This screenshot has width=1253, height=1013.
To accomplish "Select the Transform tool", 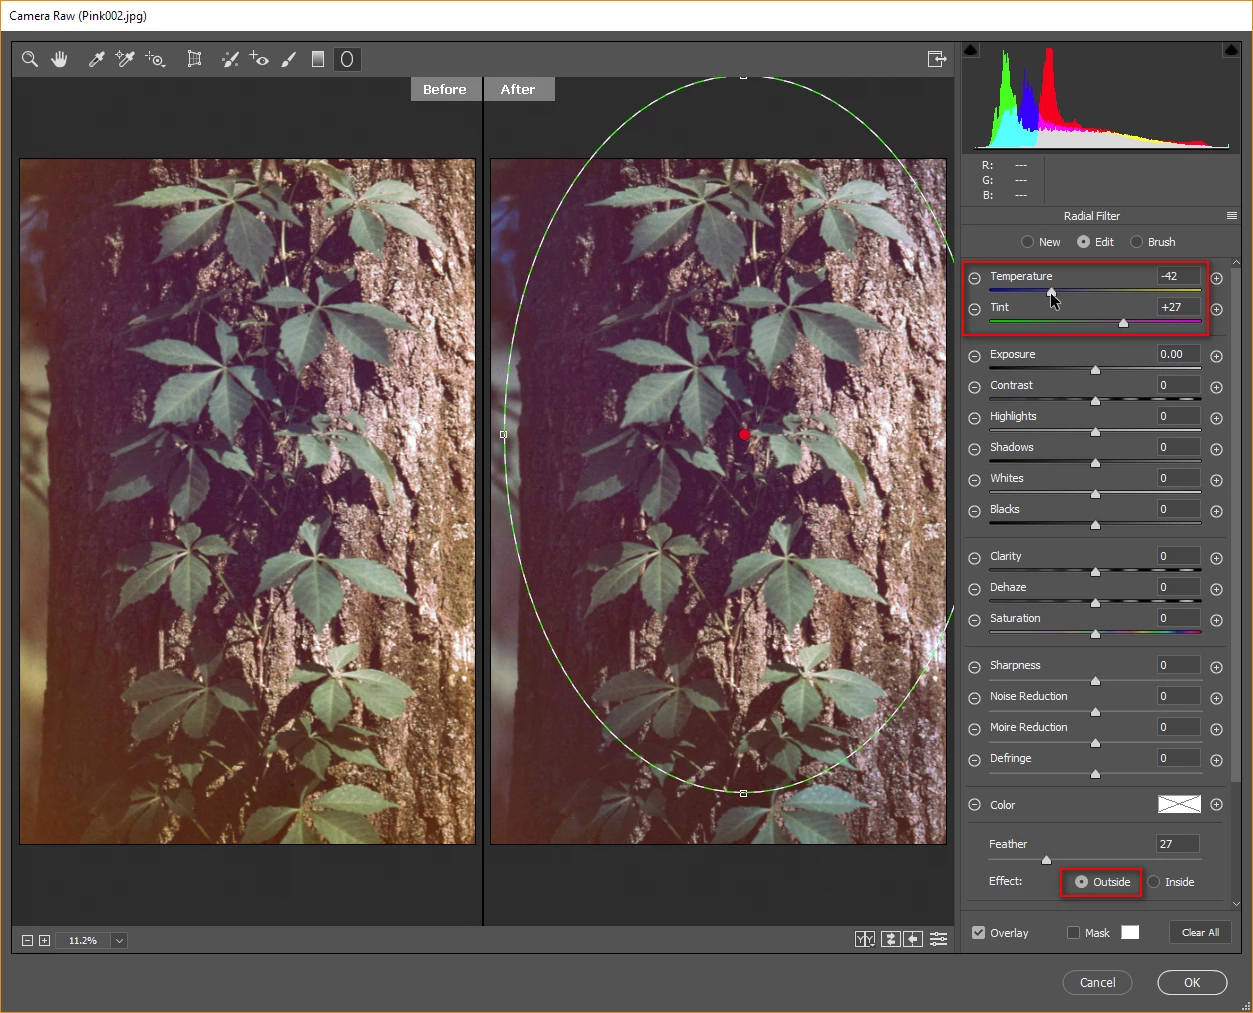I will tap(194, 59).
